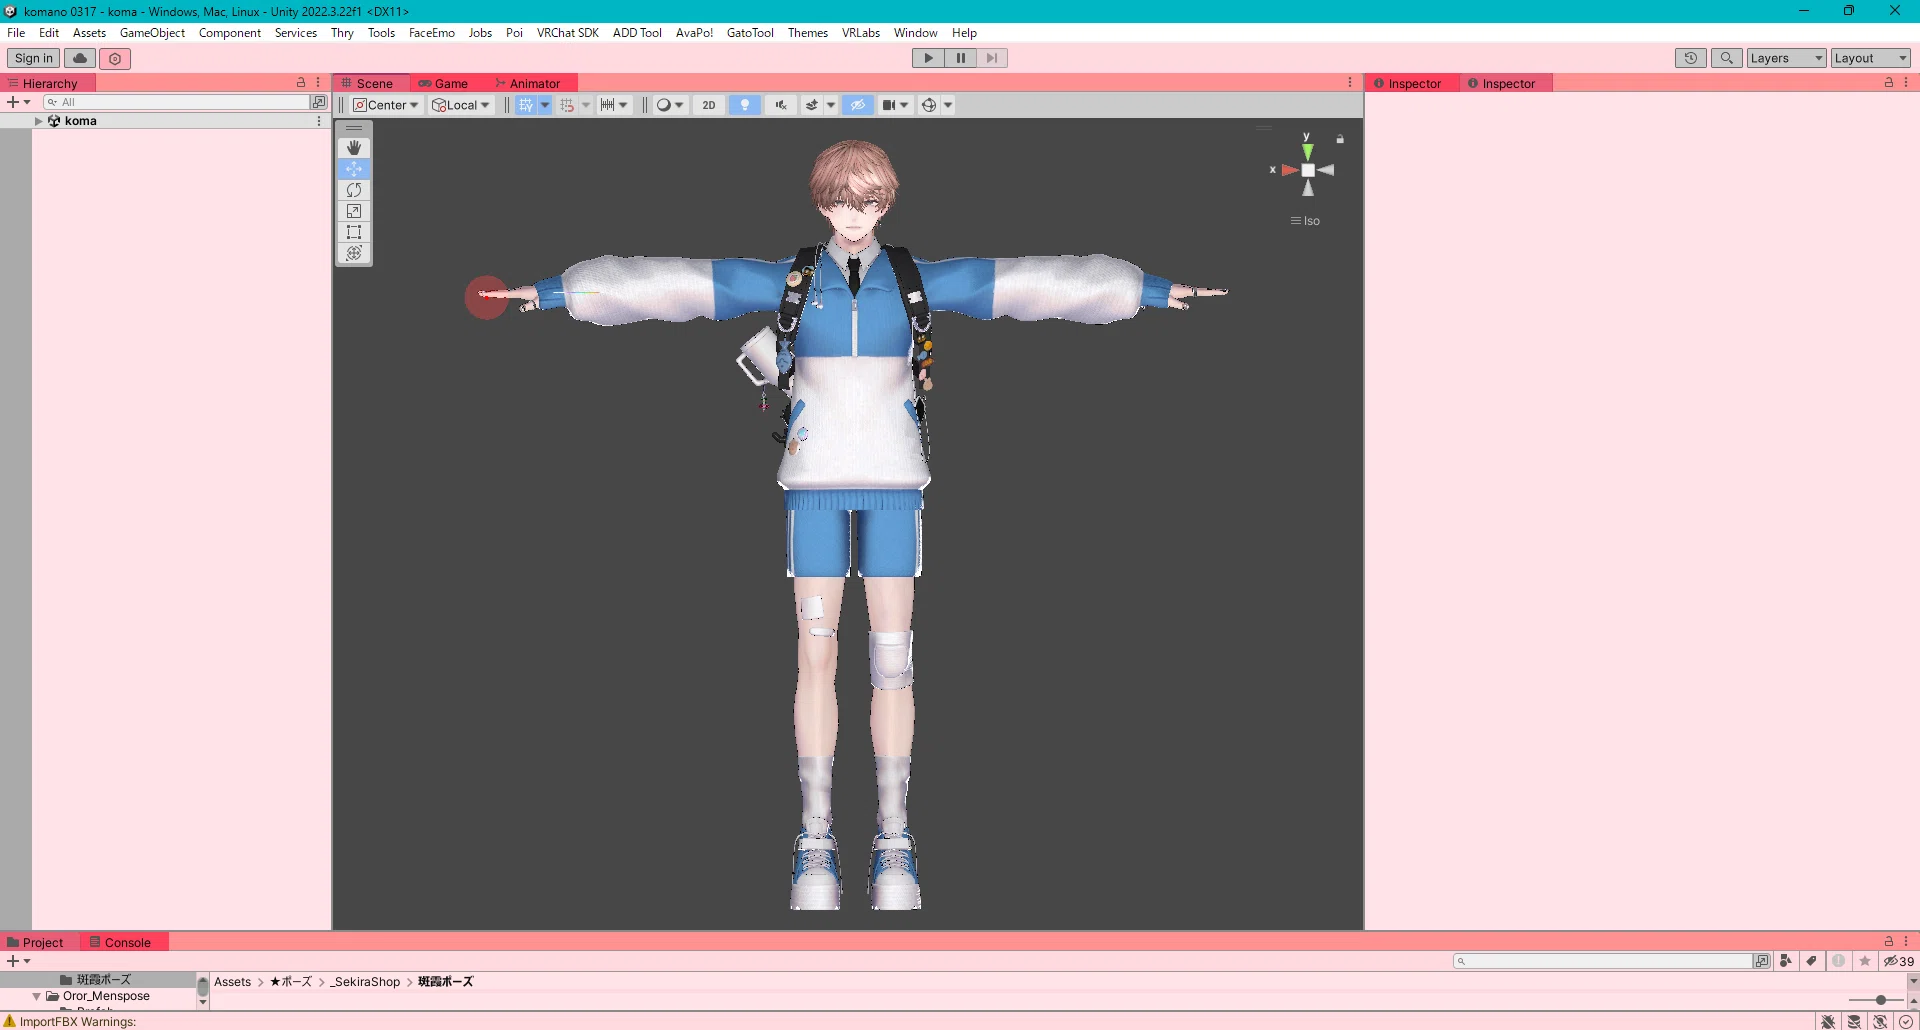Open the Layers dropdown
This screenshot has width=1920, height=1030.
pos(1787,58)
